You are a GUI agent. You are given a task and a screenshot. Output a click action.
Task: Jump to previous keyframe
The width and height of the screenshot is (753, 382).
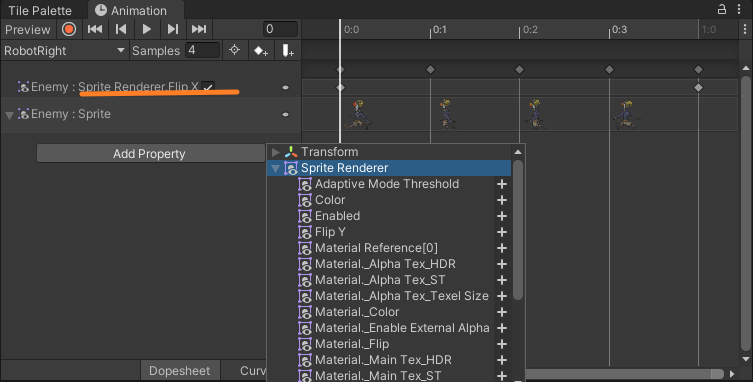[121, 29]
